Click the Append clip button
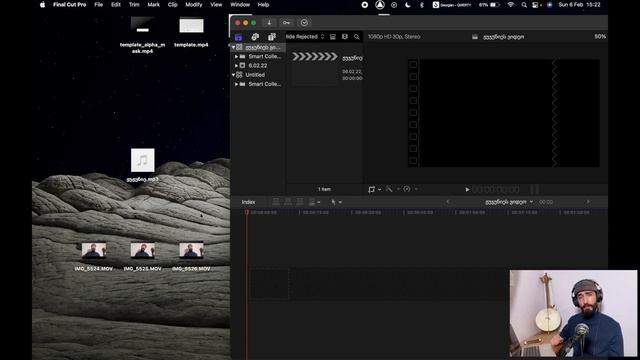This screenshot has height=360, width=640. pos(300,202)
